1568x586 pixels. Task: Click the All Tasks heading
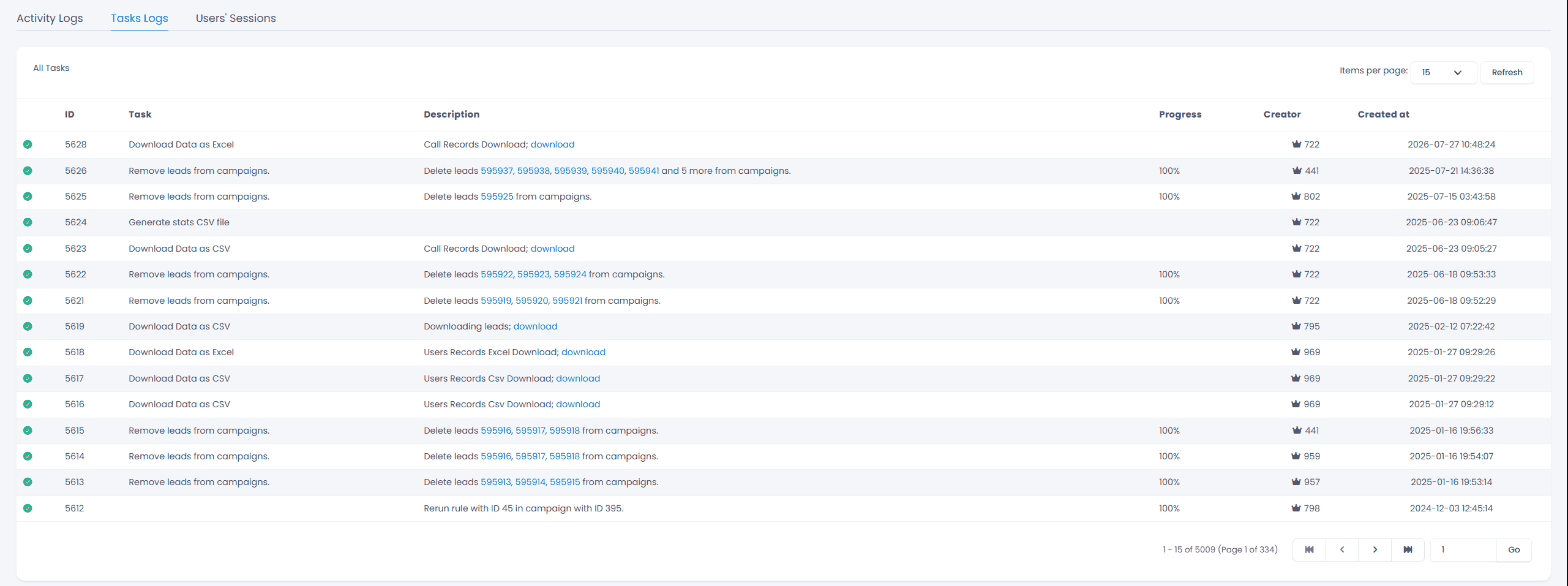coord(51,68)
